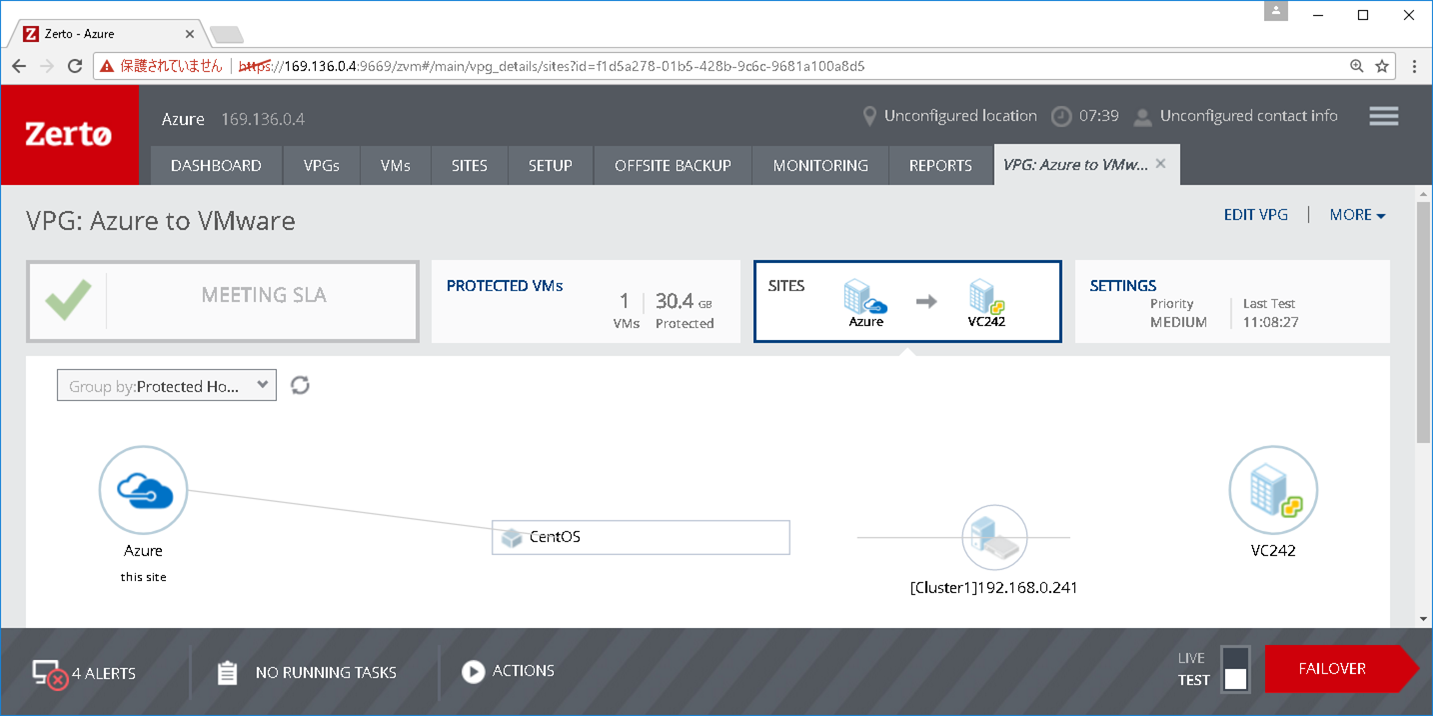1433x716 pixels.
Task: Click the 11:08:27 last test time
Action: click(x=1271, y=323)
